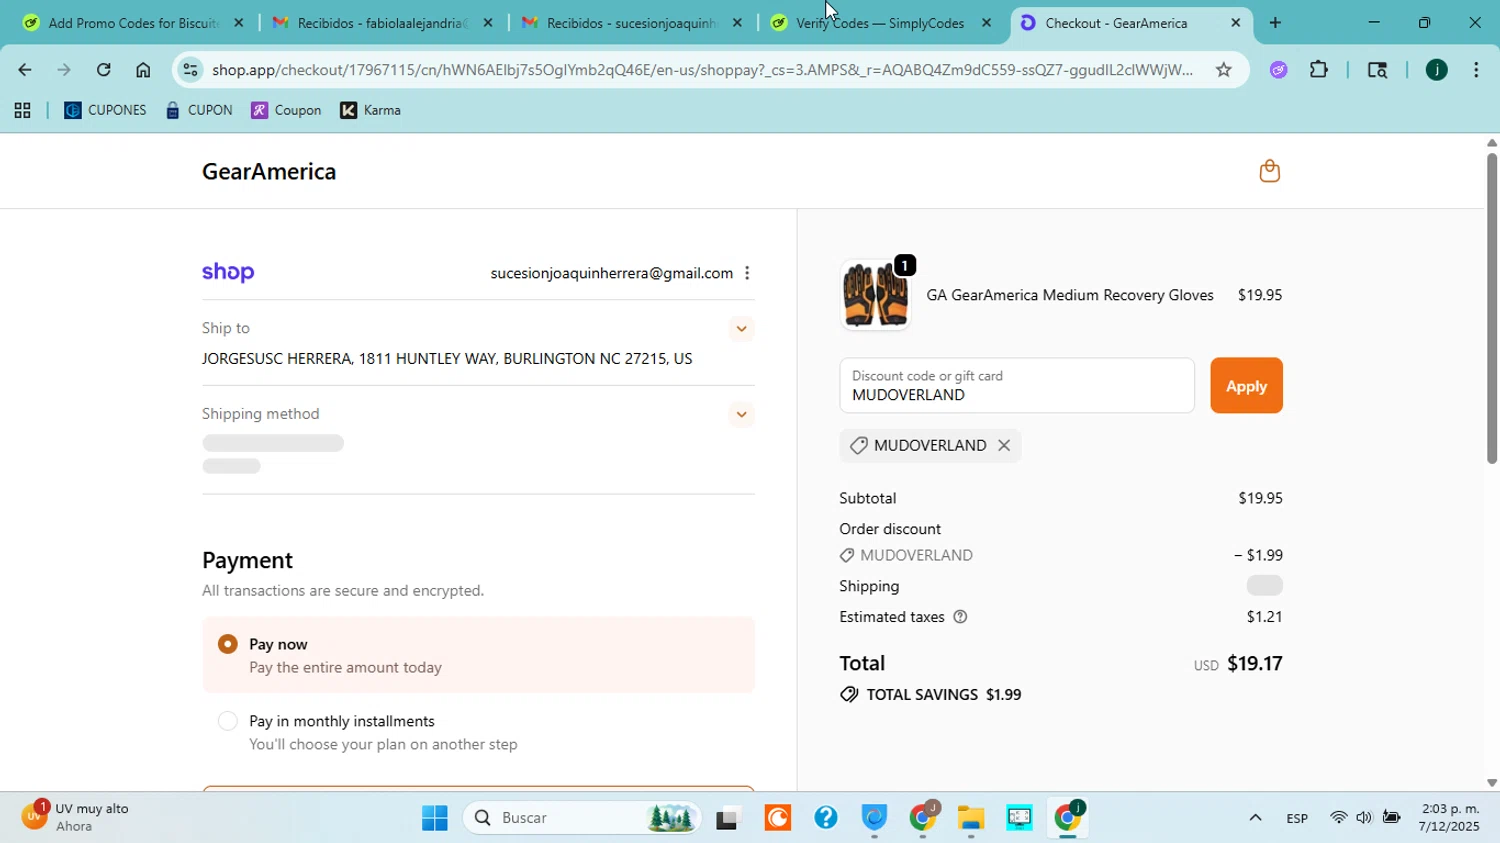Image resolution: width=1500 pixels, height=843 pixels.
Task: Apply the discount code
Action: [1246, 386]
